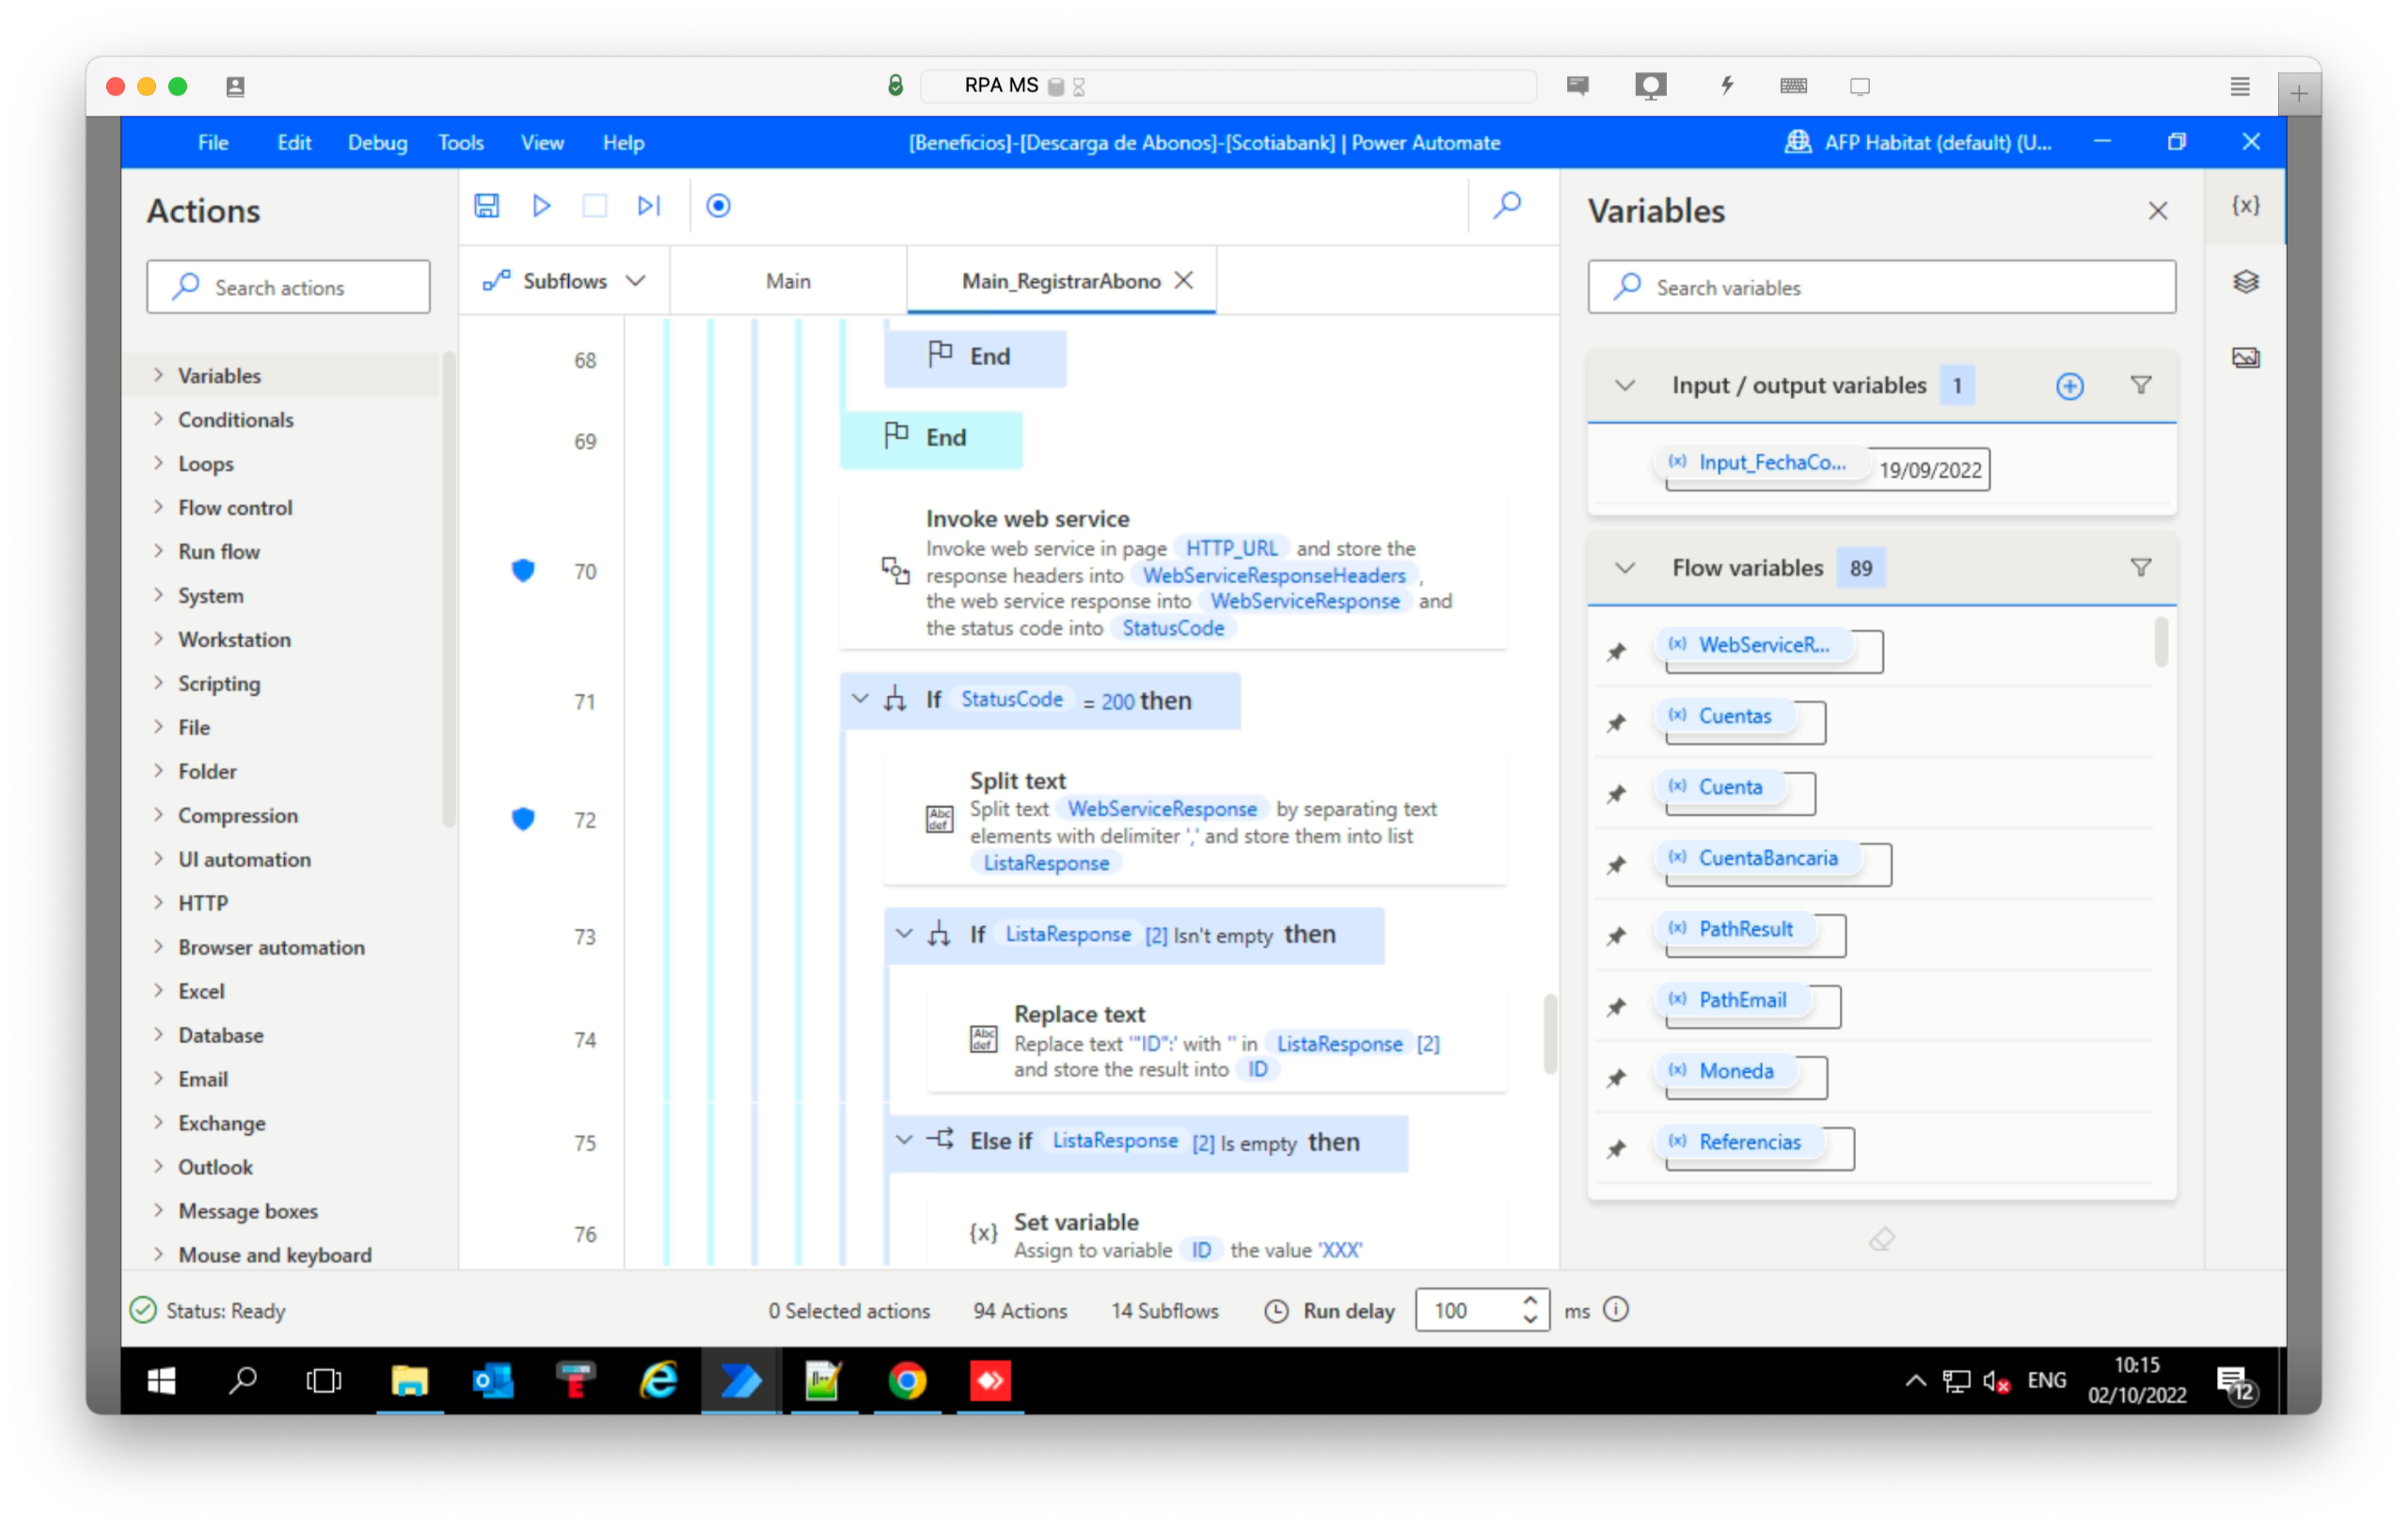Screen dimensions: 2408x1529
Task: Open the Images pane icon
Action: tap(2245, 358)
